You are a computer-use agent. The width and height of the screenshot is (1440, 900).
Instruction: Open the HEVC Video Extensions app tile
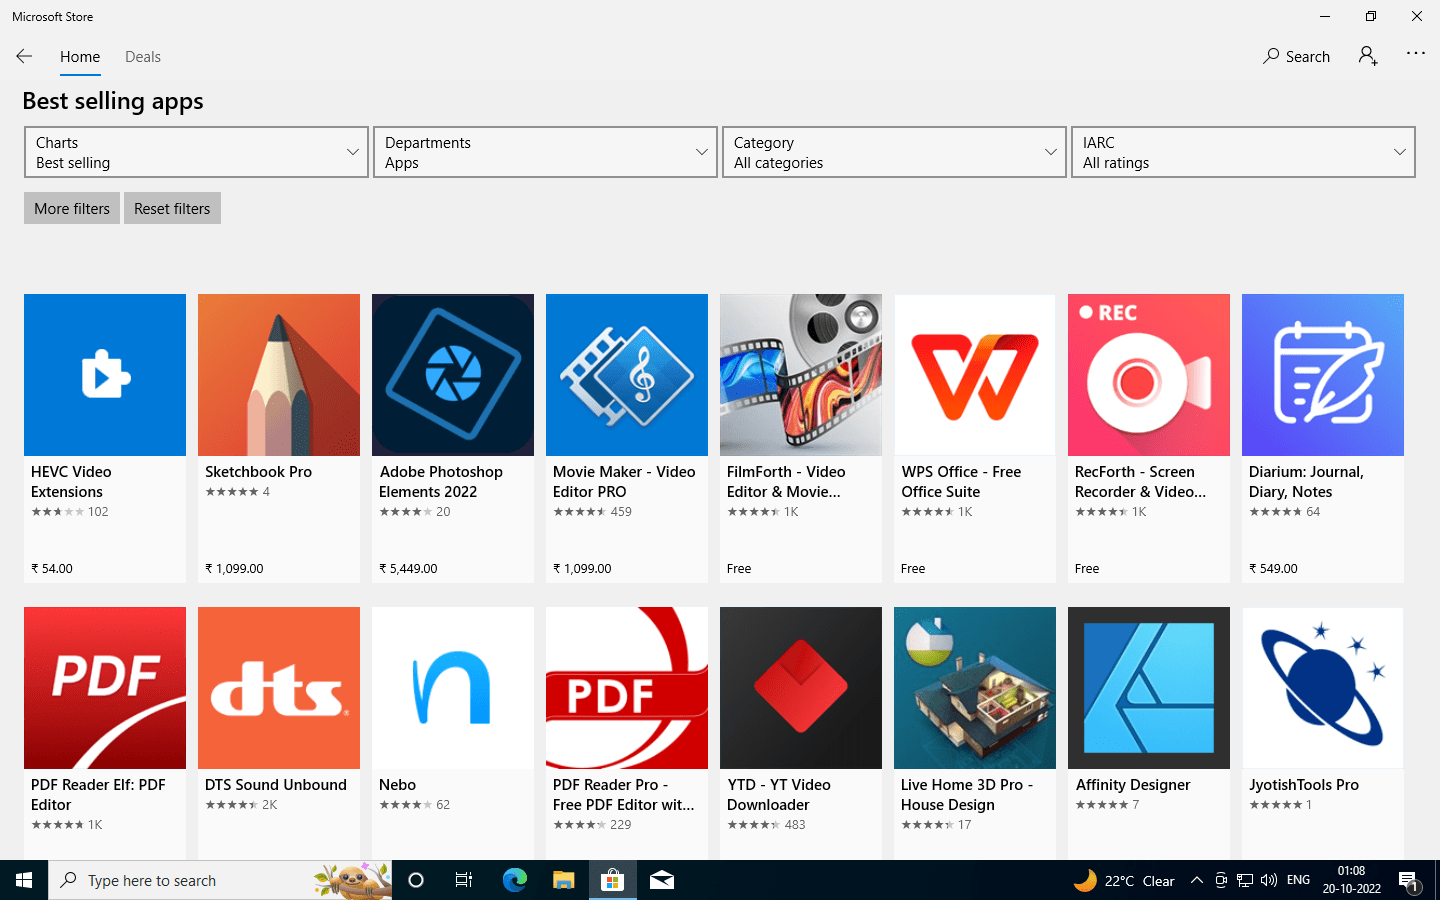point(105,438)
